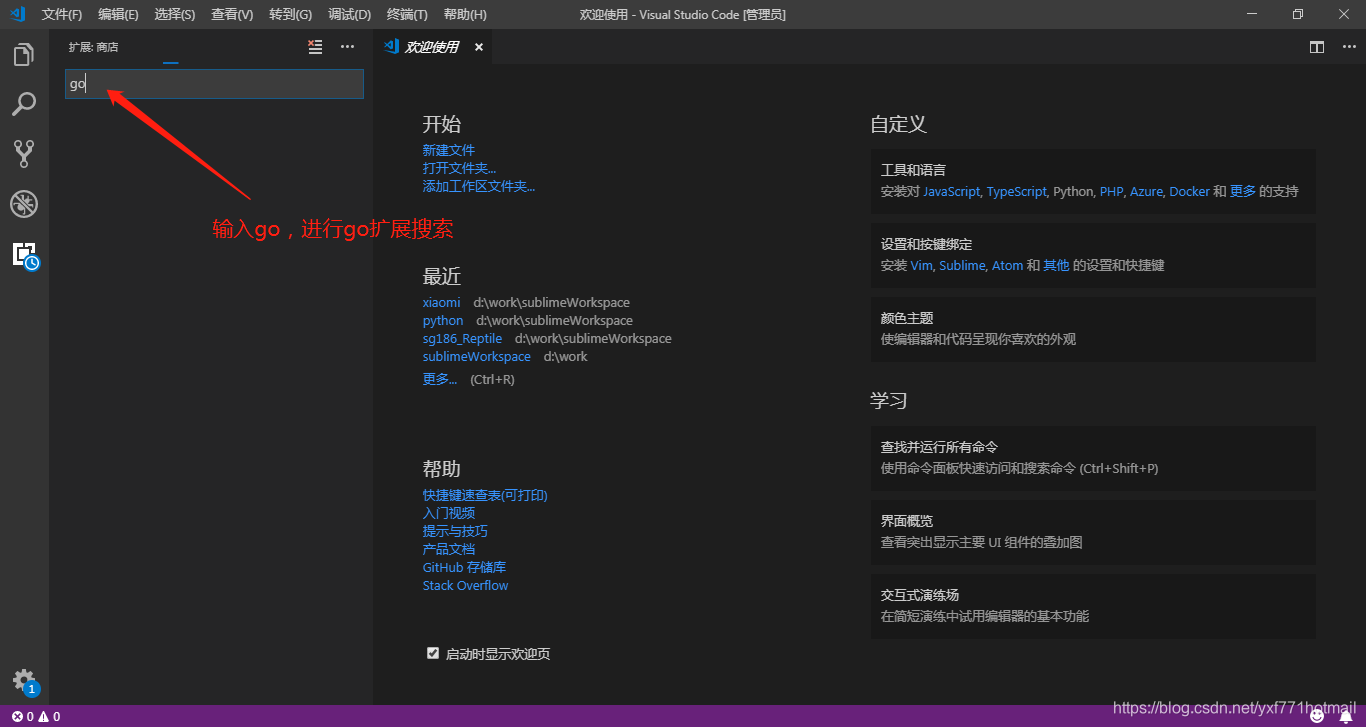Open the 帮助(H) menu

[x=465, y=14]
